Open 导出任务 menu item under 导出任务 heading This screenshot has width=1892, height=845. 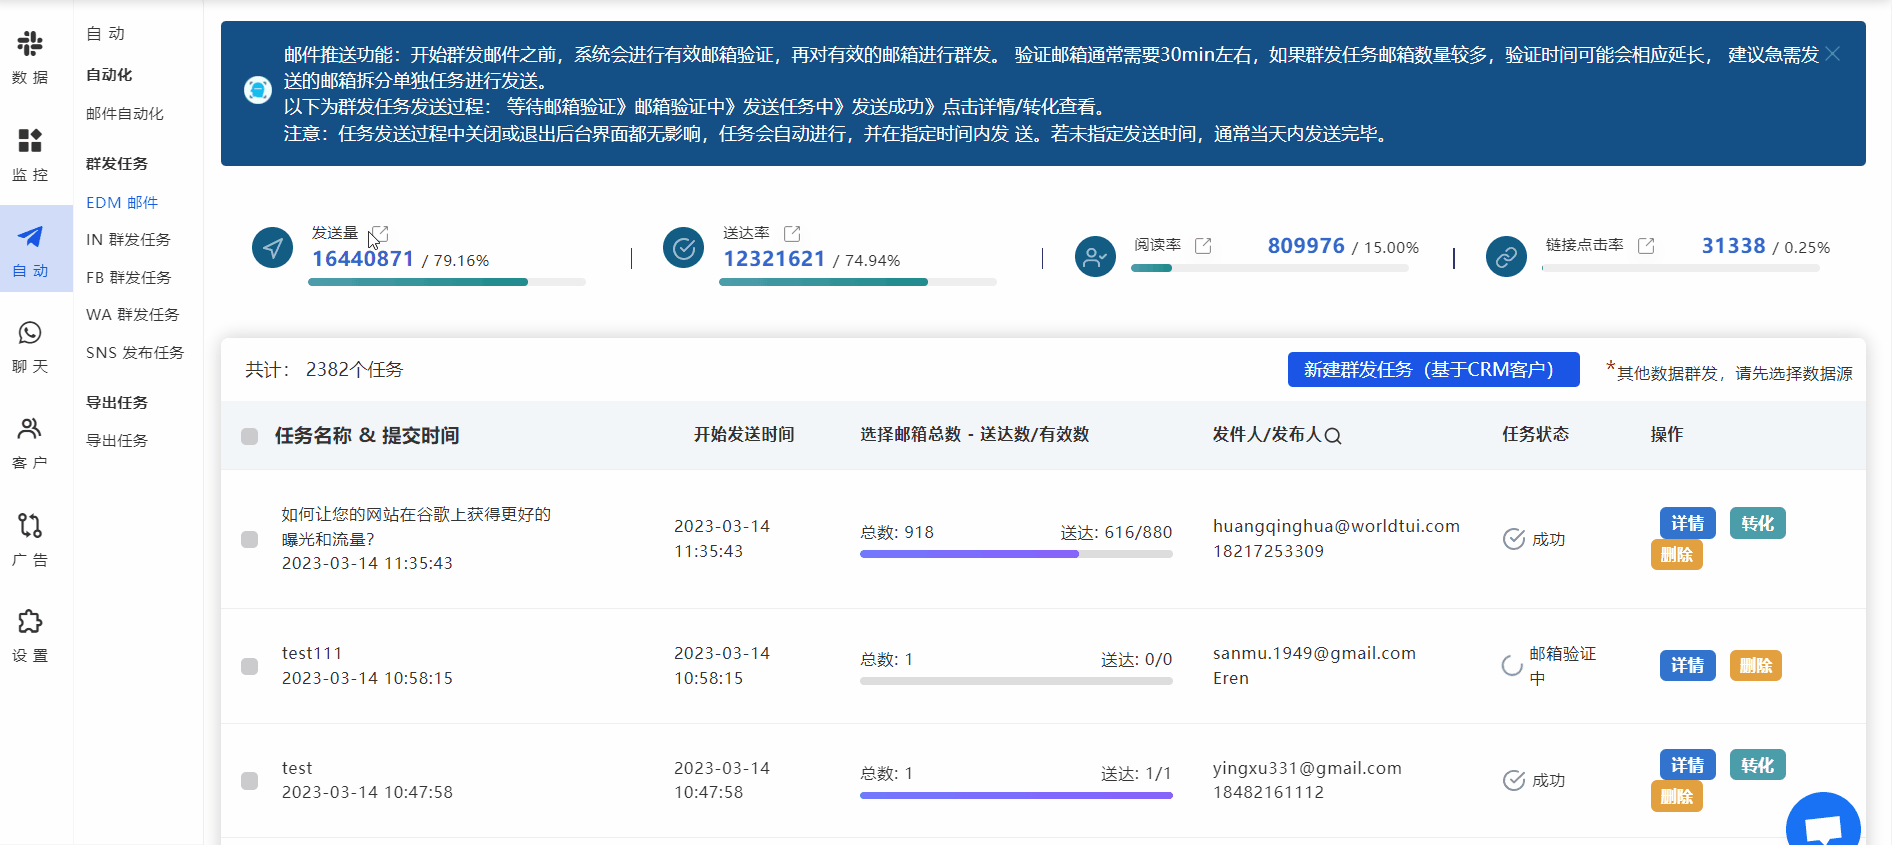[x=117, y=440]
